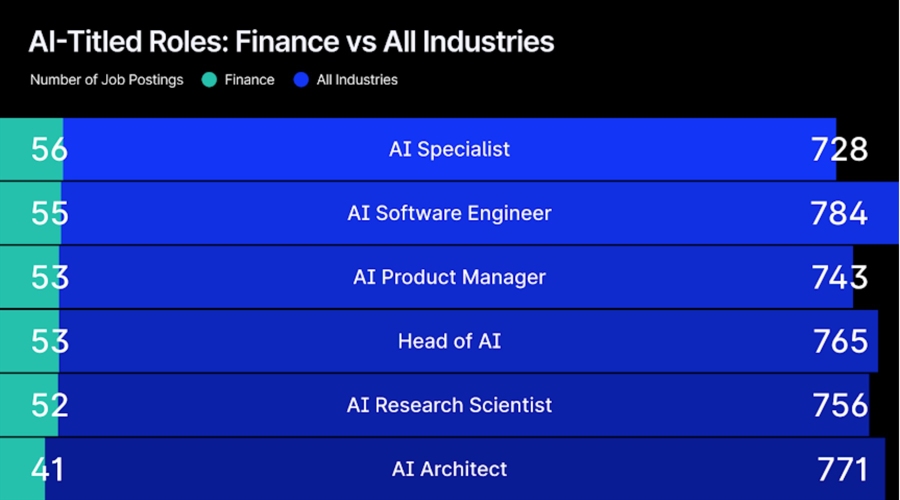Select the AI Specialist bar label
Viewport: 900px width, 500px height.
pos(449,149)
